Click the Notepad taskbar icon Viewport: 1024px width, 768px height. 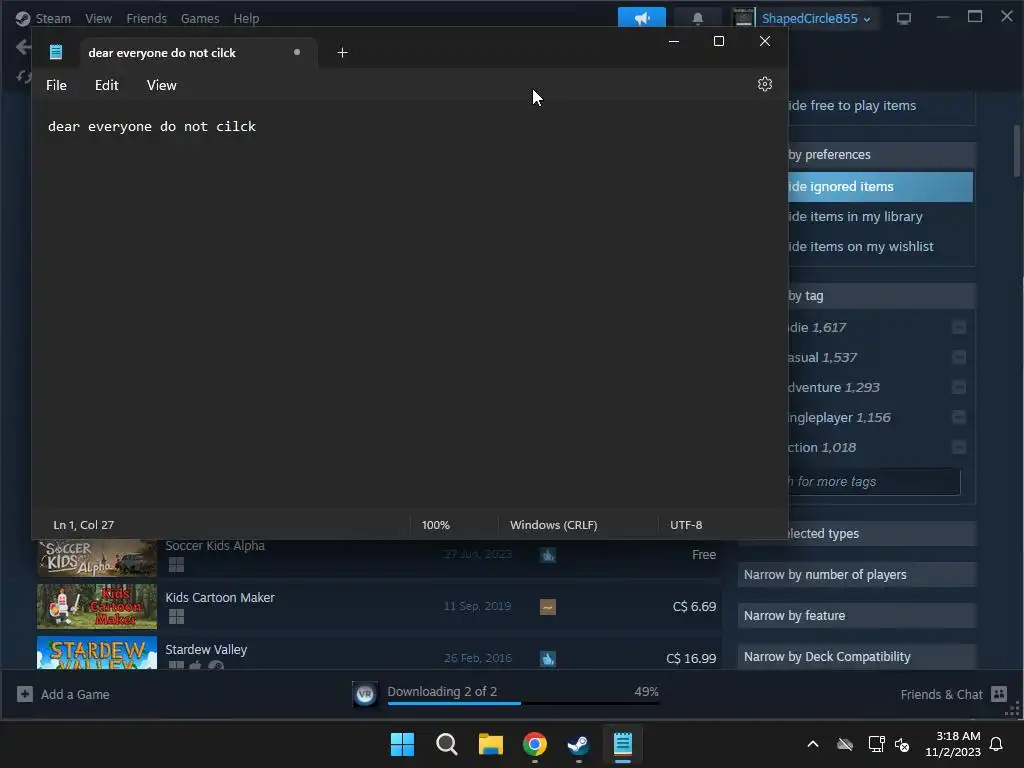click(x=622, y=744)
